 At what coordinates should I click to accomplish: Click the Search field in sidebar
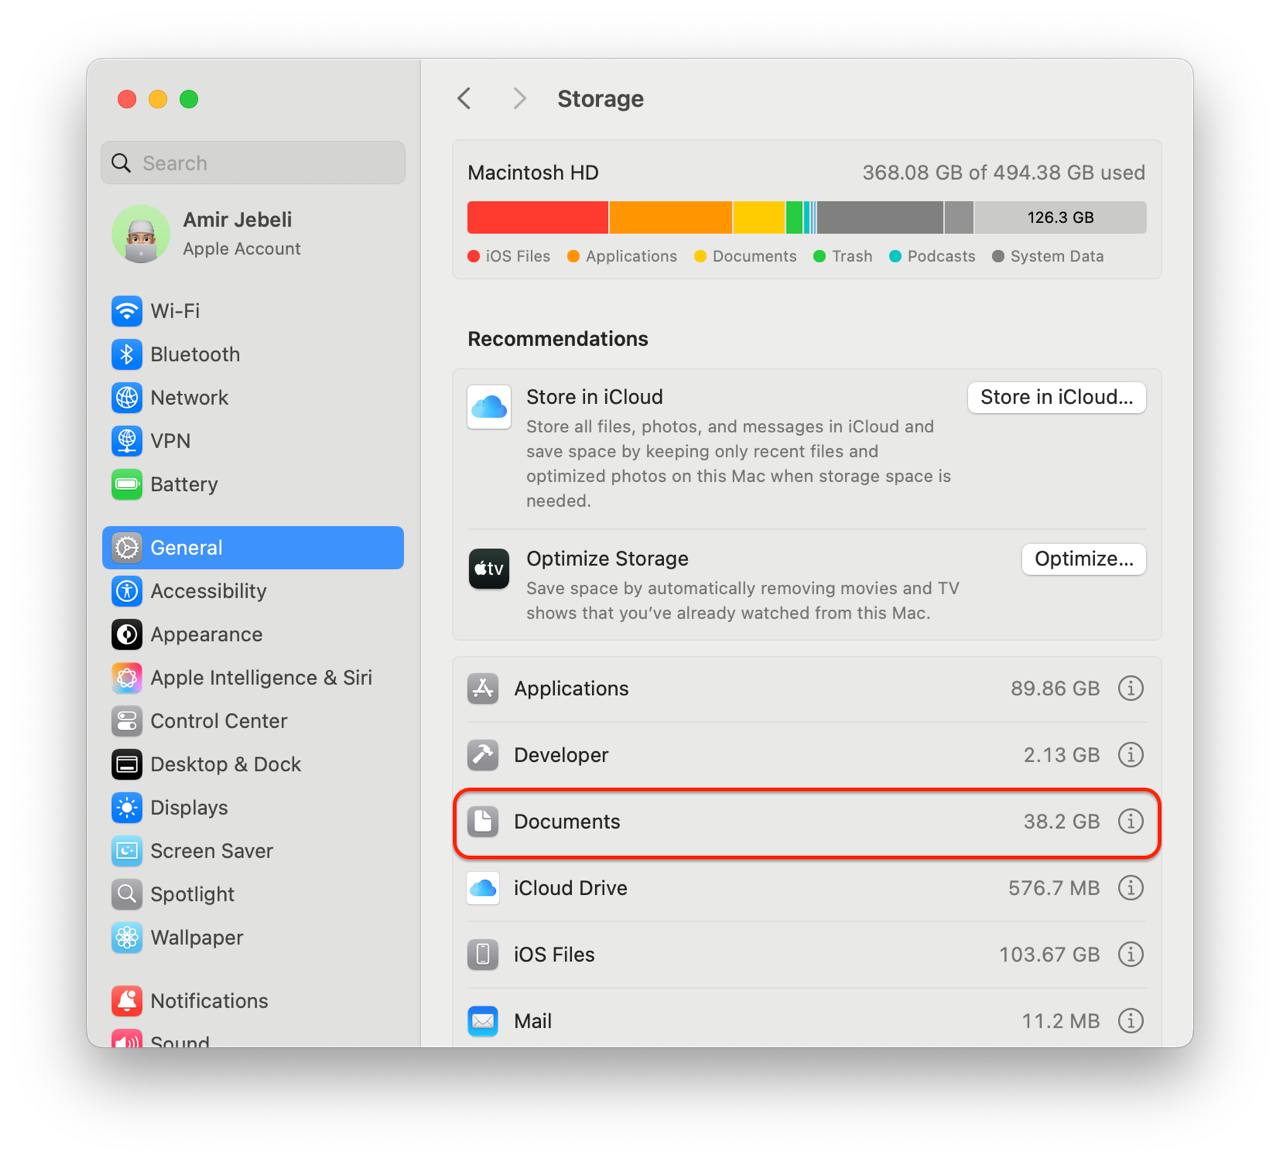coord(253,163)
